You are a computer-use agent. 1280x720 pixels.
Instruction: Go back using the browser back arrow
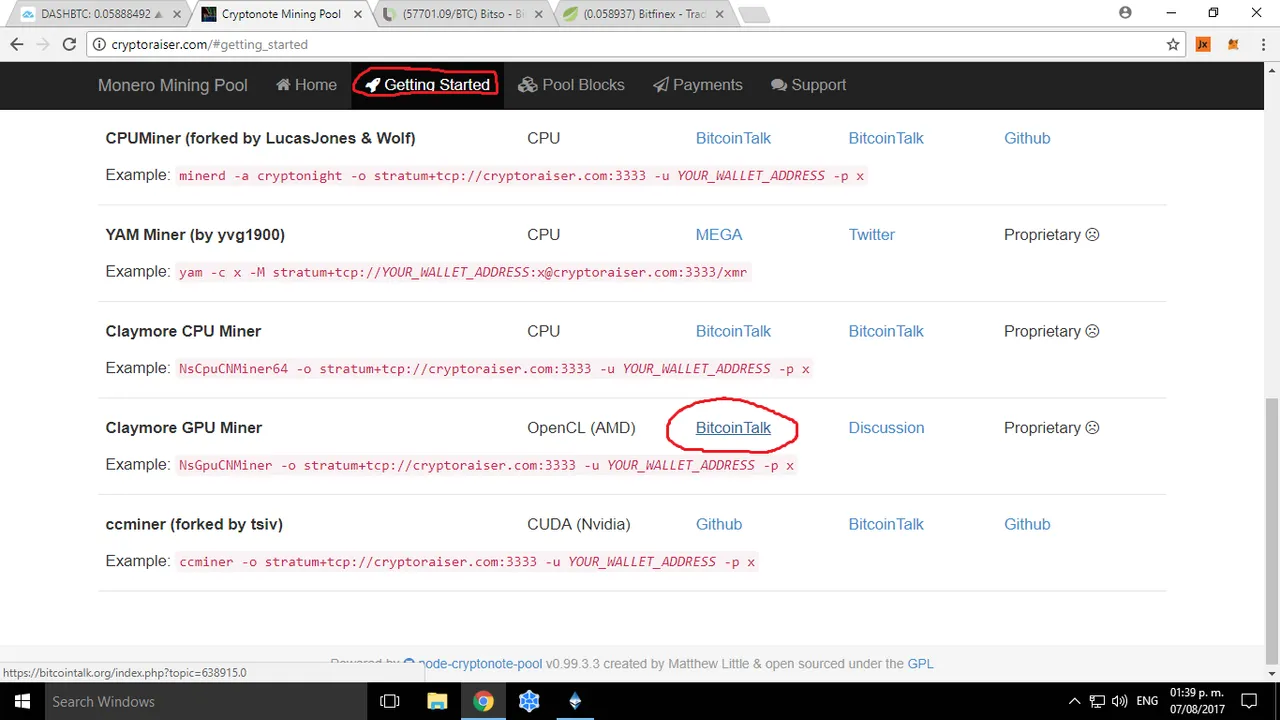point(17,44)
